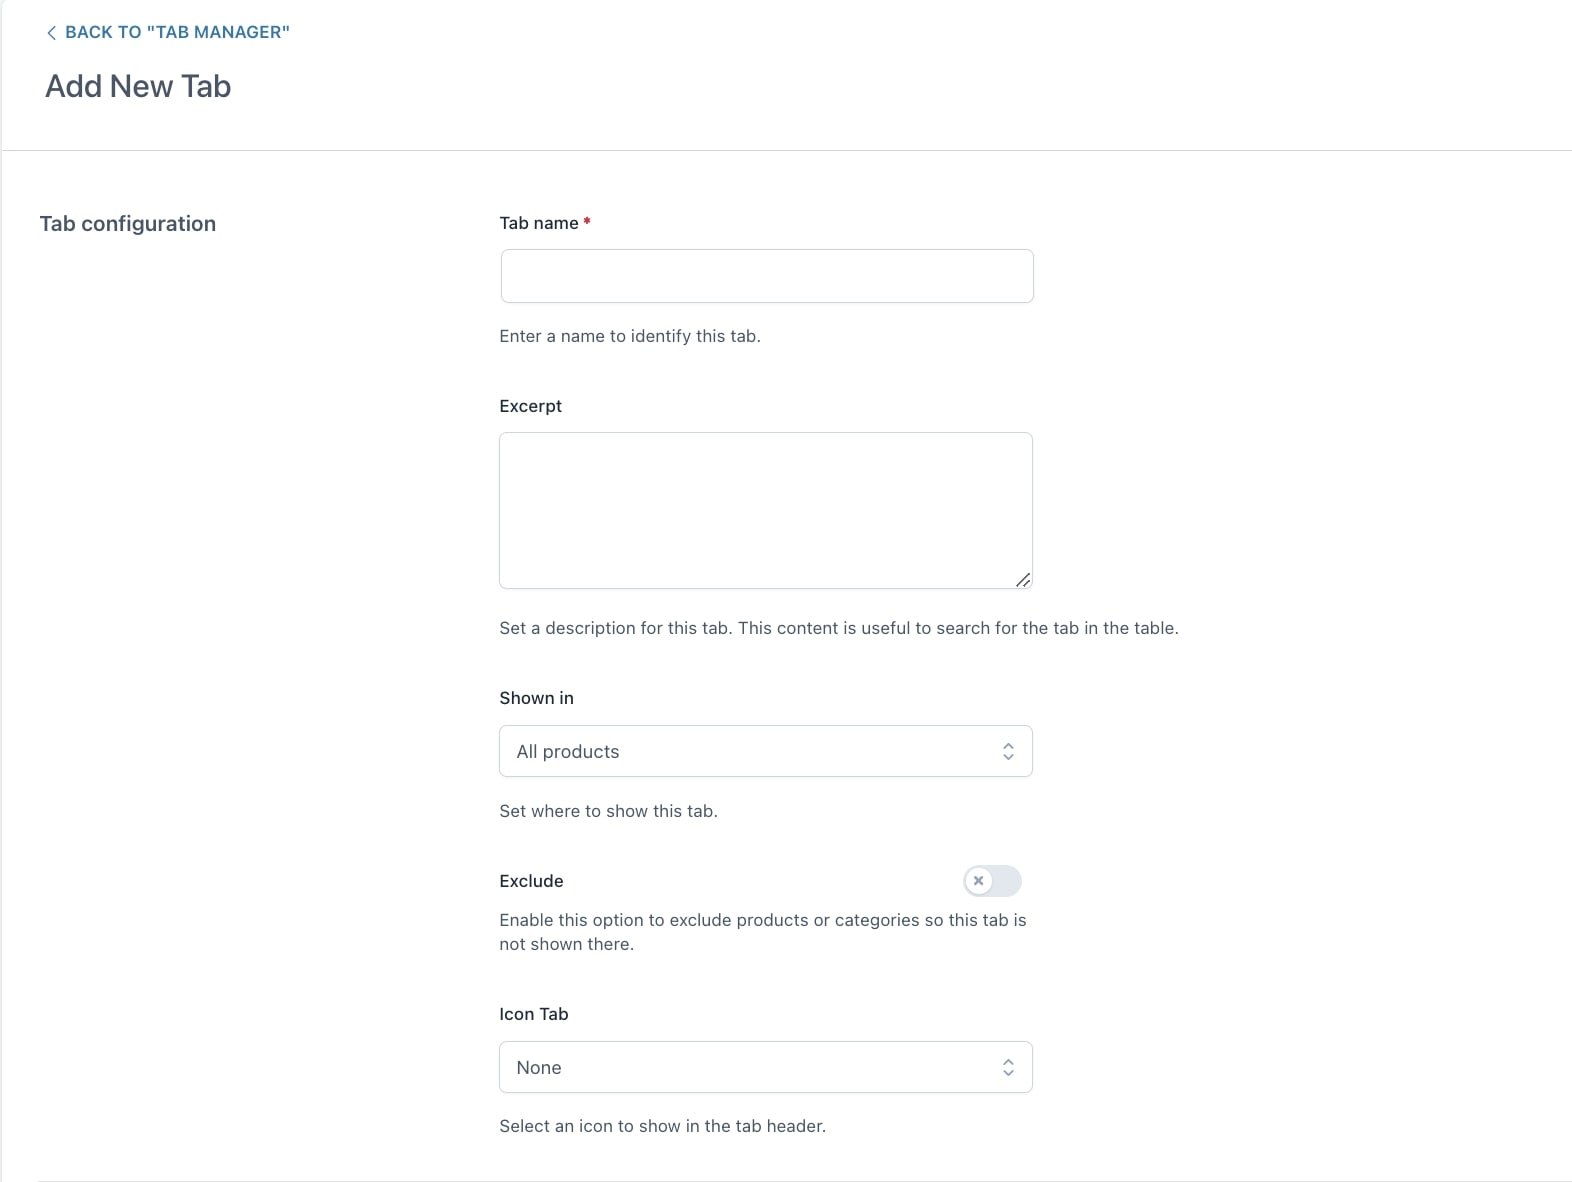Click the Excerpt field label

[530, 406]
